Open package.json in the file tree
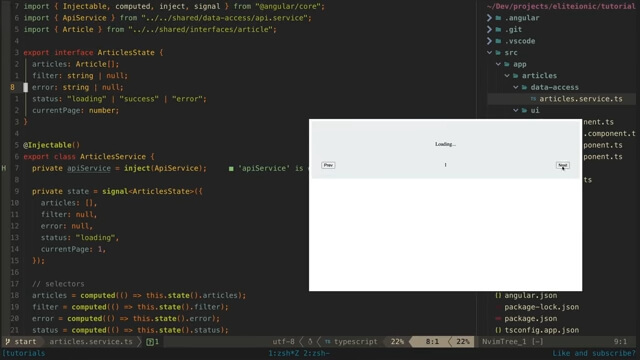Image resolution: width=640 pixels, height=360 pixels. coord(531,319)
